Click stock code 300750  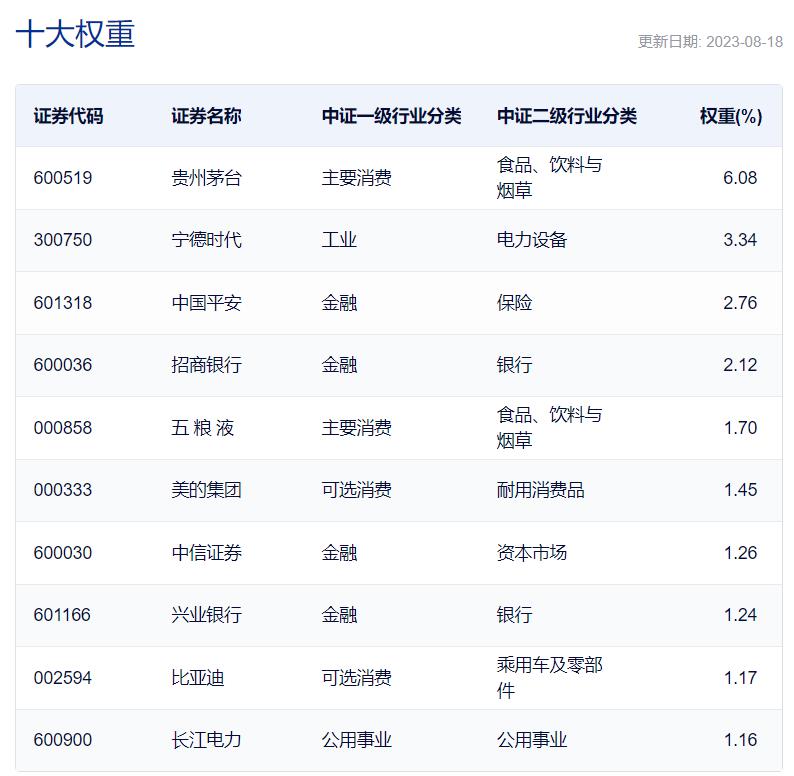pos(63,240)
